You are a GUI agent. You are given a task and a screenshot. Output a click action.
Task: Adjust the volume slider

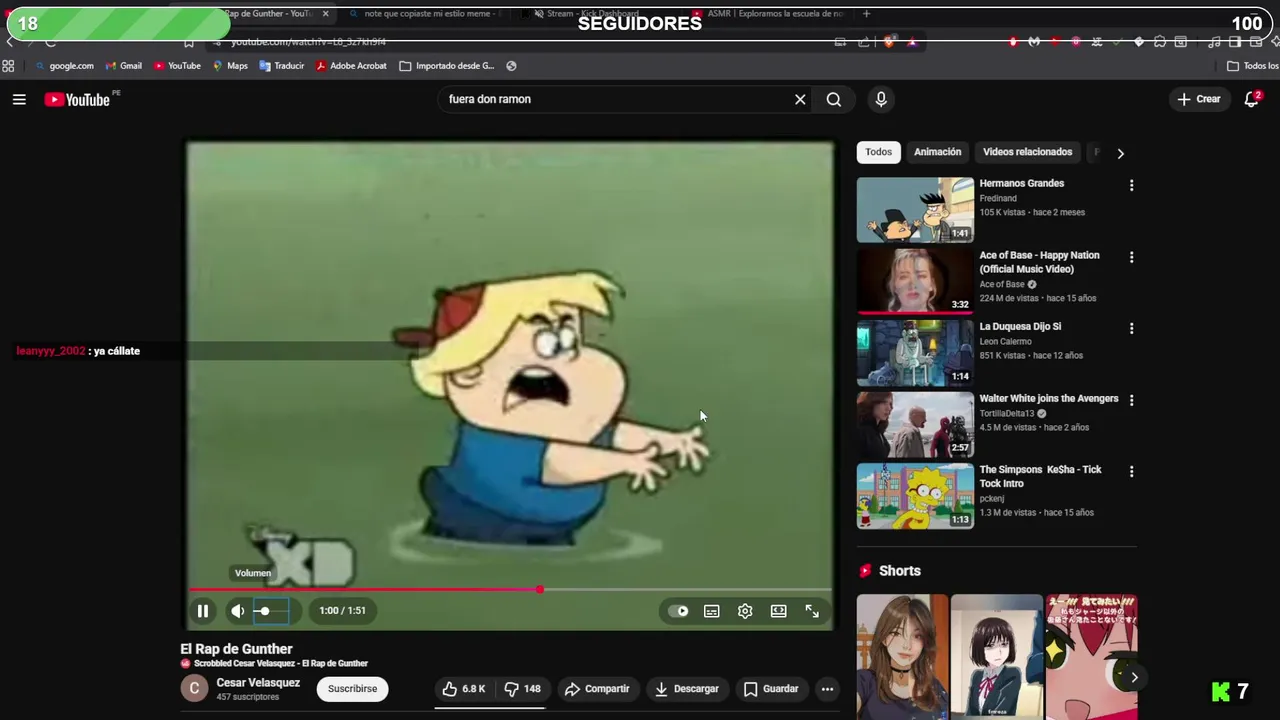click(271, 611)
